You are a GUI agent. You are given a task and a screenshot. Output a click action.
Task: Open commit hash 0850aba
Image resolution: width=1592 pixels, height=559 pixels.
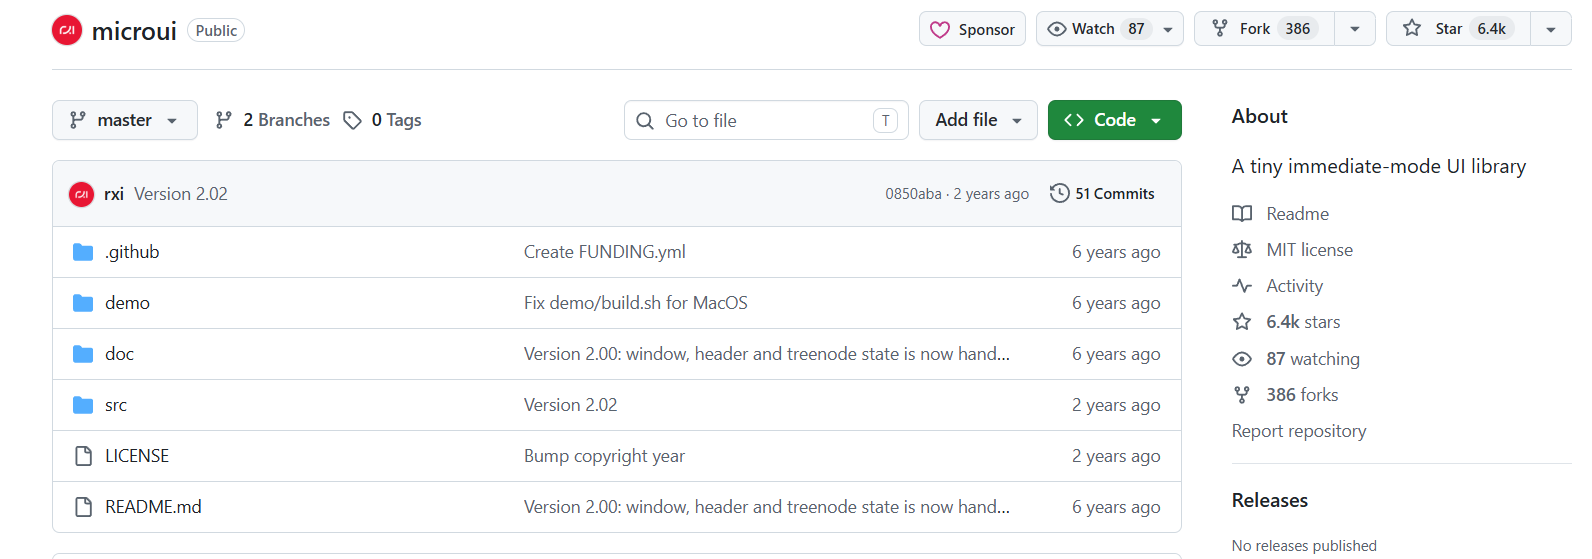913,194
